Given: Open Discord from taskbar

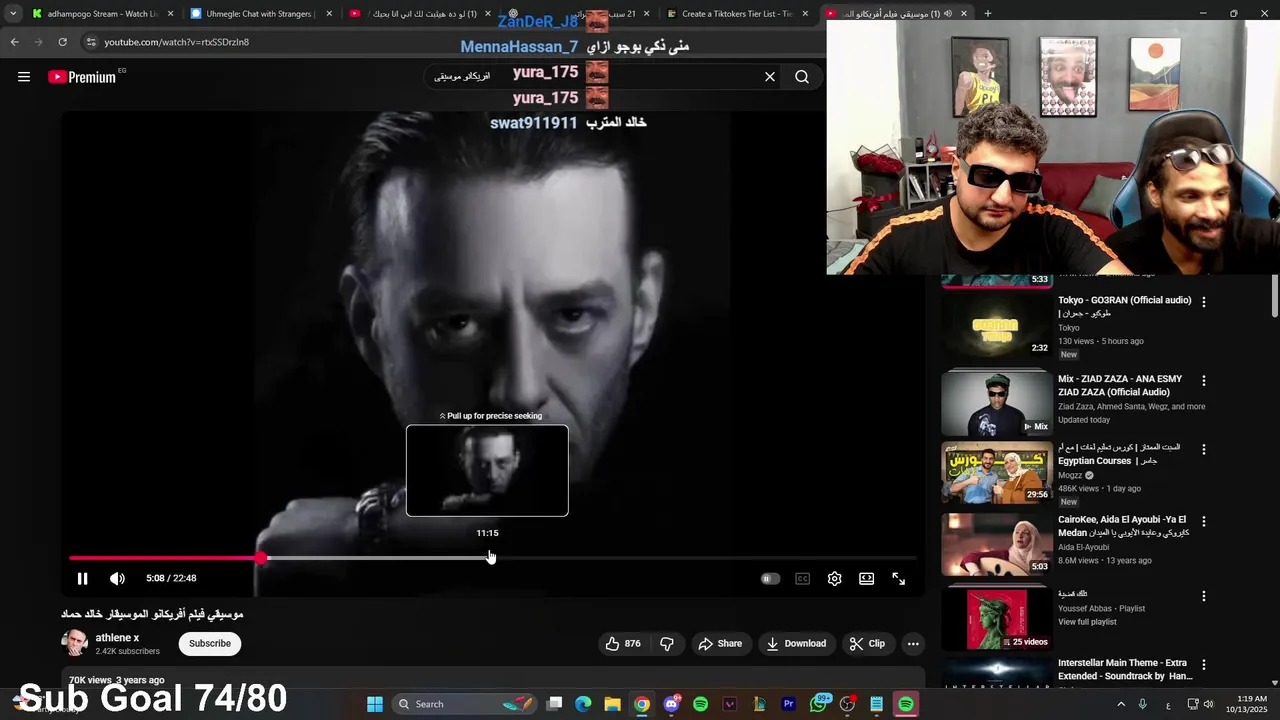Looking at the screenshot, I should tap(671, 704).
